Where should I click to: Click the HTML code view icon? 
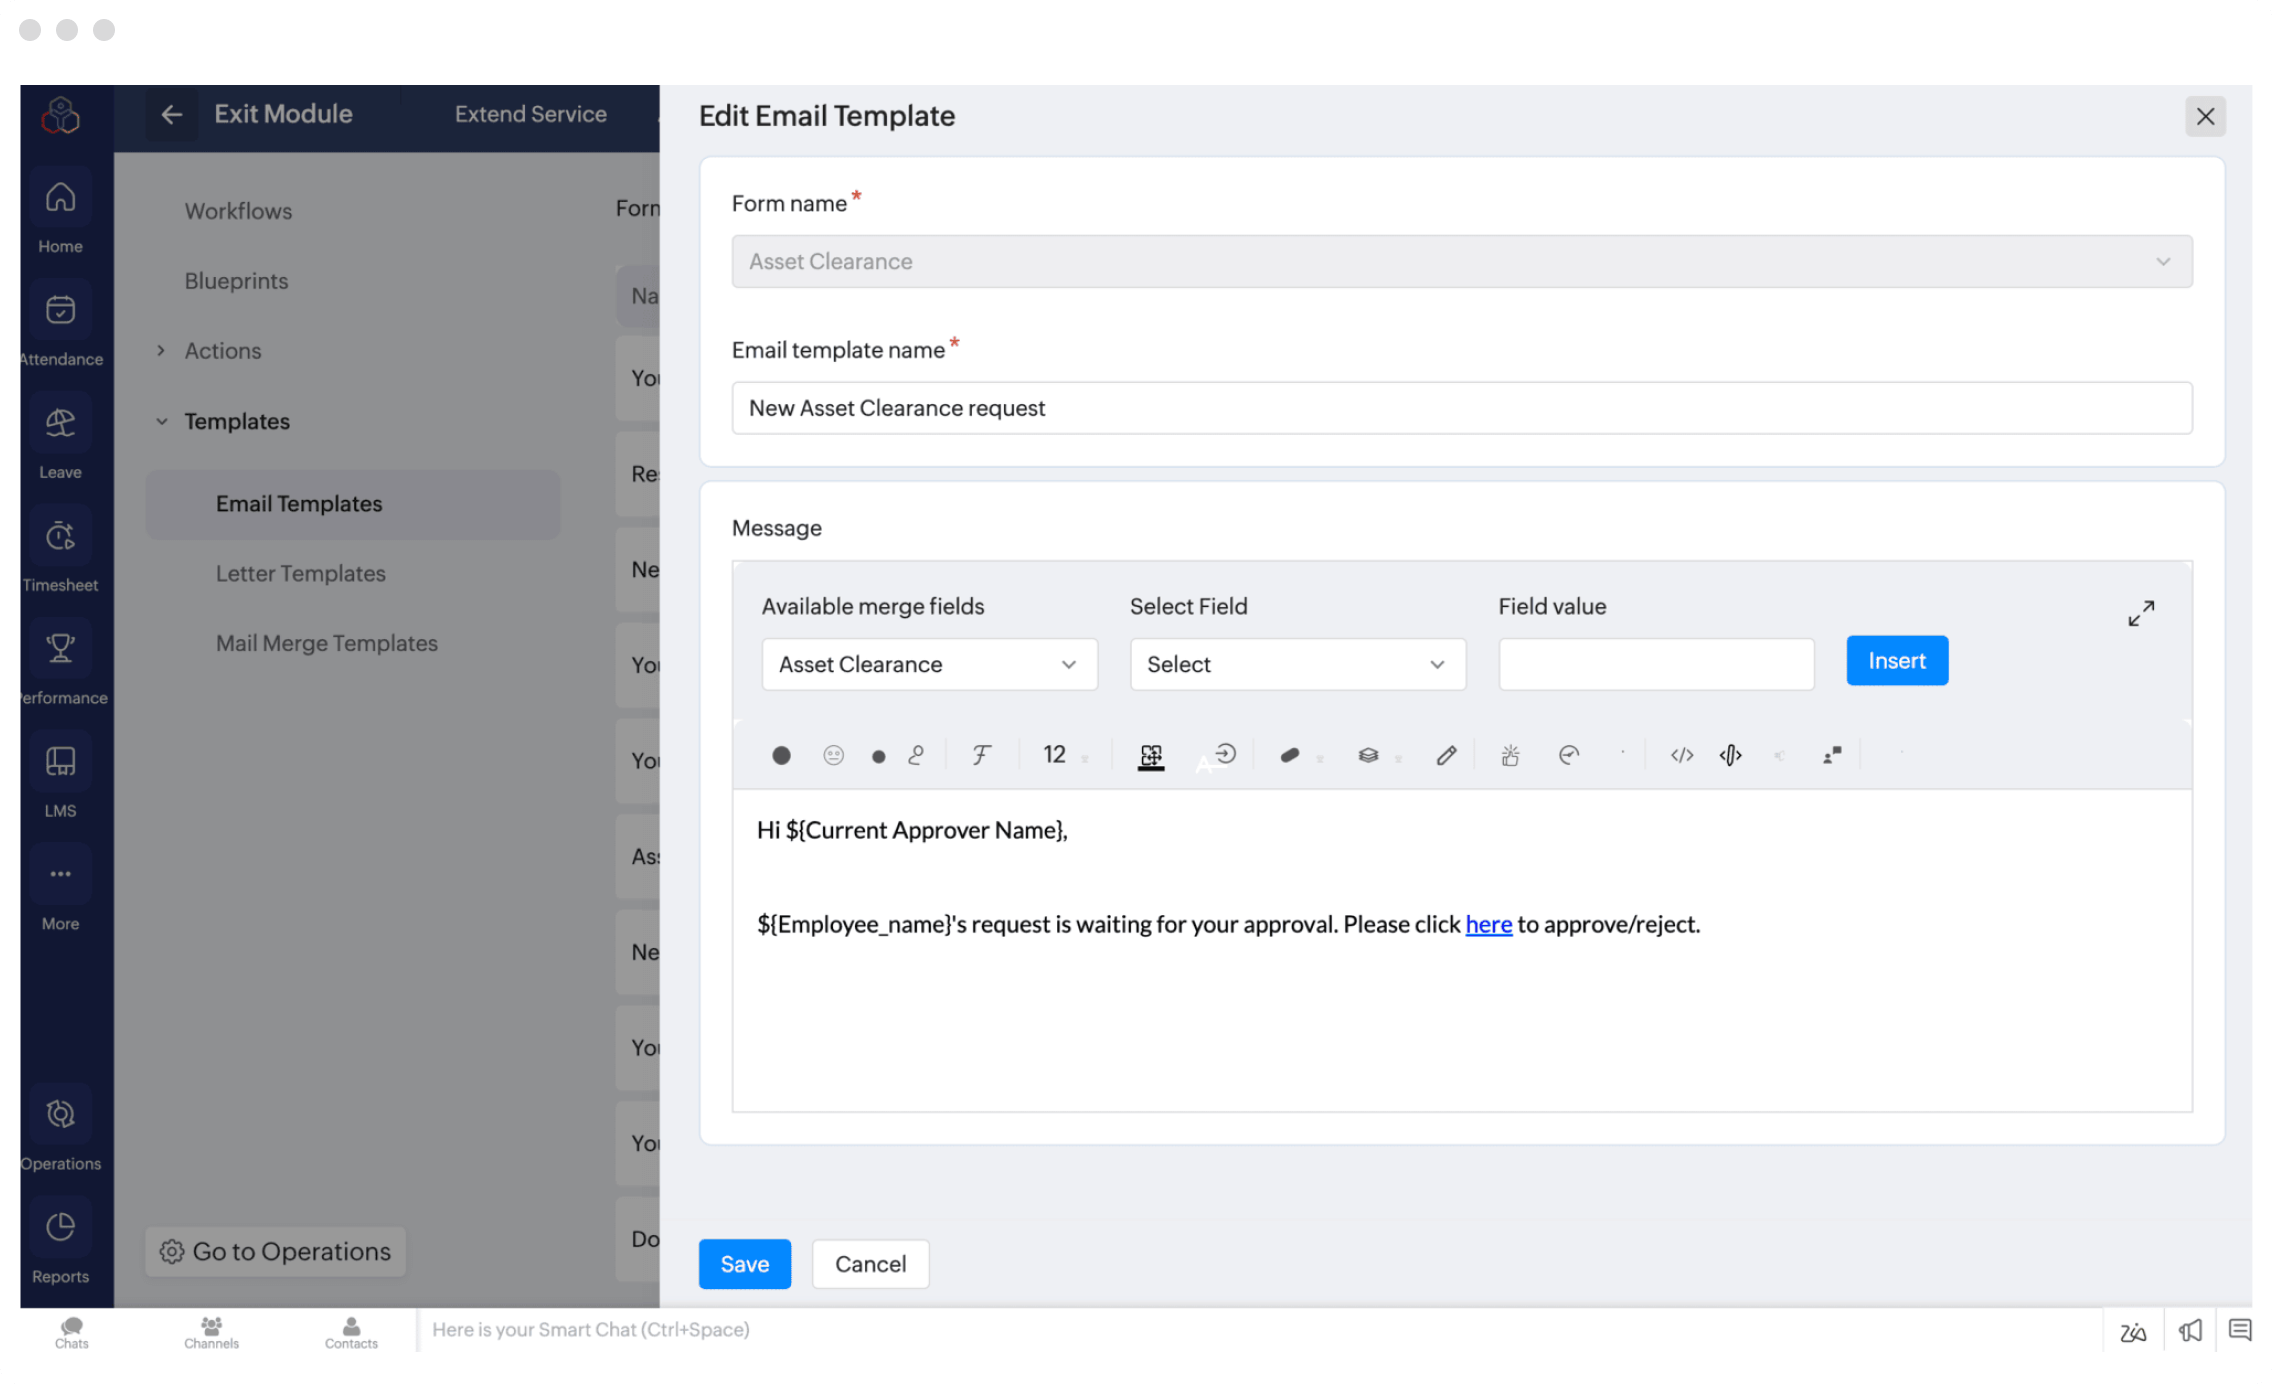(x=1682, y=755)
